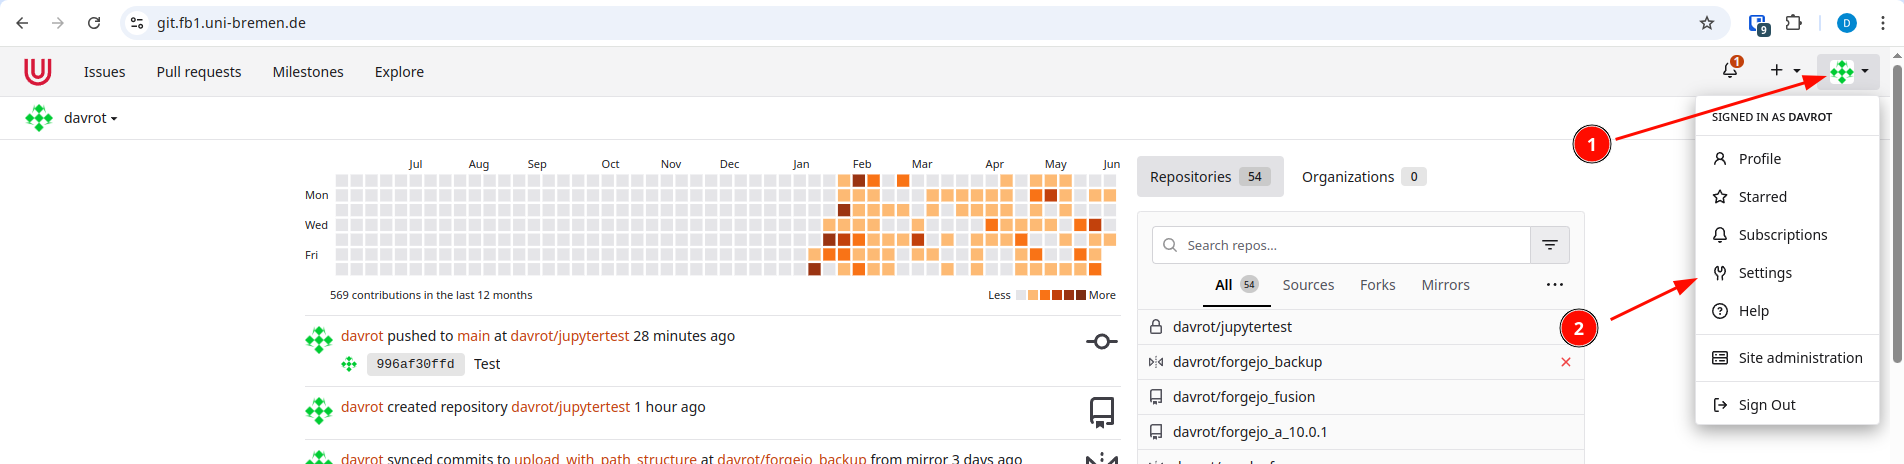Click the red X next to davrot/forgejo_backup
This screenshot has width=1904, height=464.
(1566, 362)
